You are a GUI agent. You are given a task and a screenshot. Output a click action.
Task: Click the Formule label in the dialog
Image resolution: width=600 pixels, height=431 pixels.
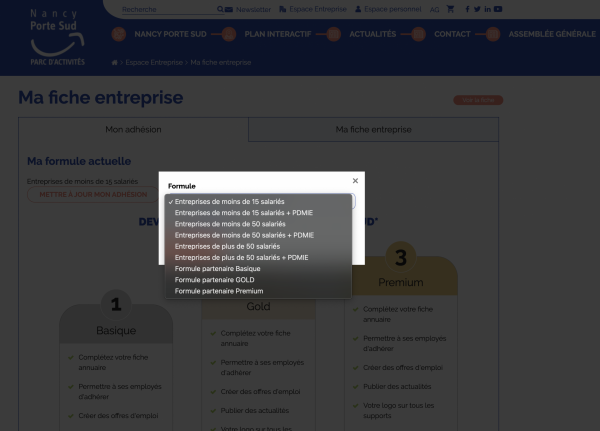tap(182, 186)
